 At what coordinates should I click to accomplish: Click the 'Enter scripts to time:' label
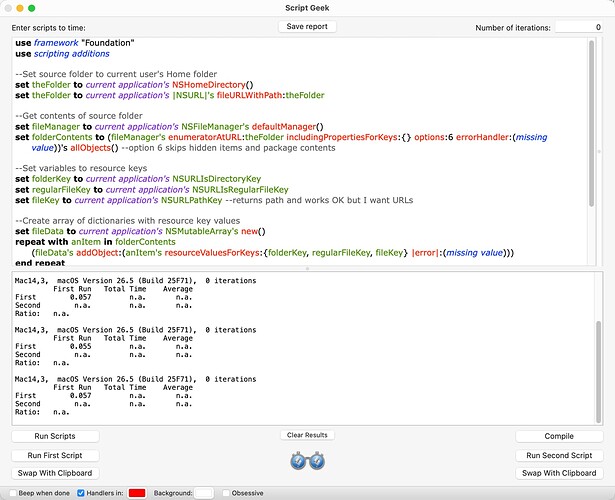pyautogui.click(x=49, y=28)
